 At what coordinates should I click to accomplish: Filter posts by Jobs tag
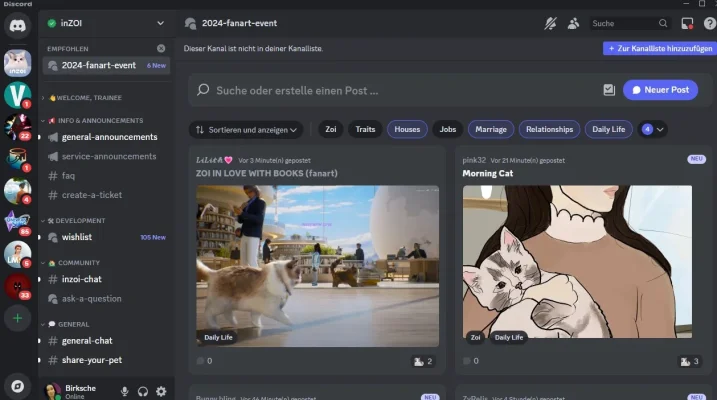coord(448,130)
